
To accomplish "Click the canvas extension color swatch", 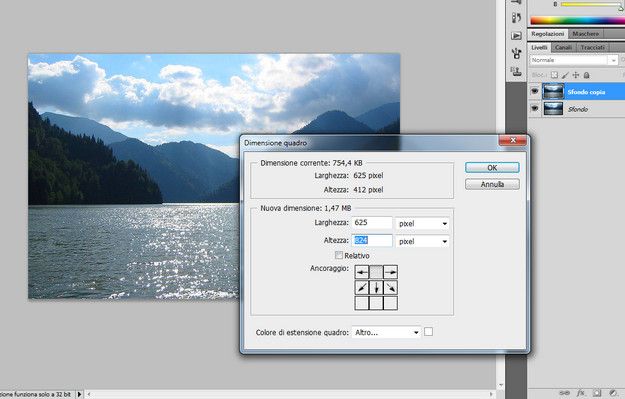I will 428,332.
